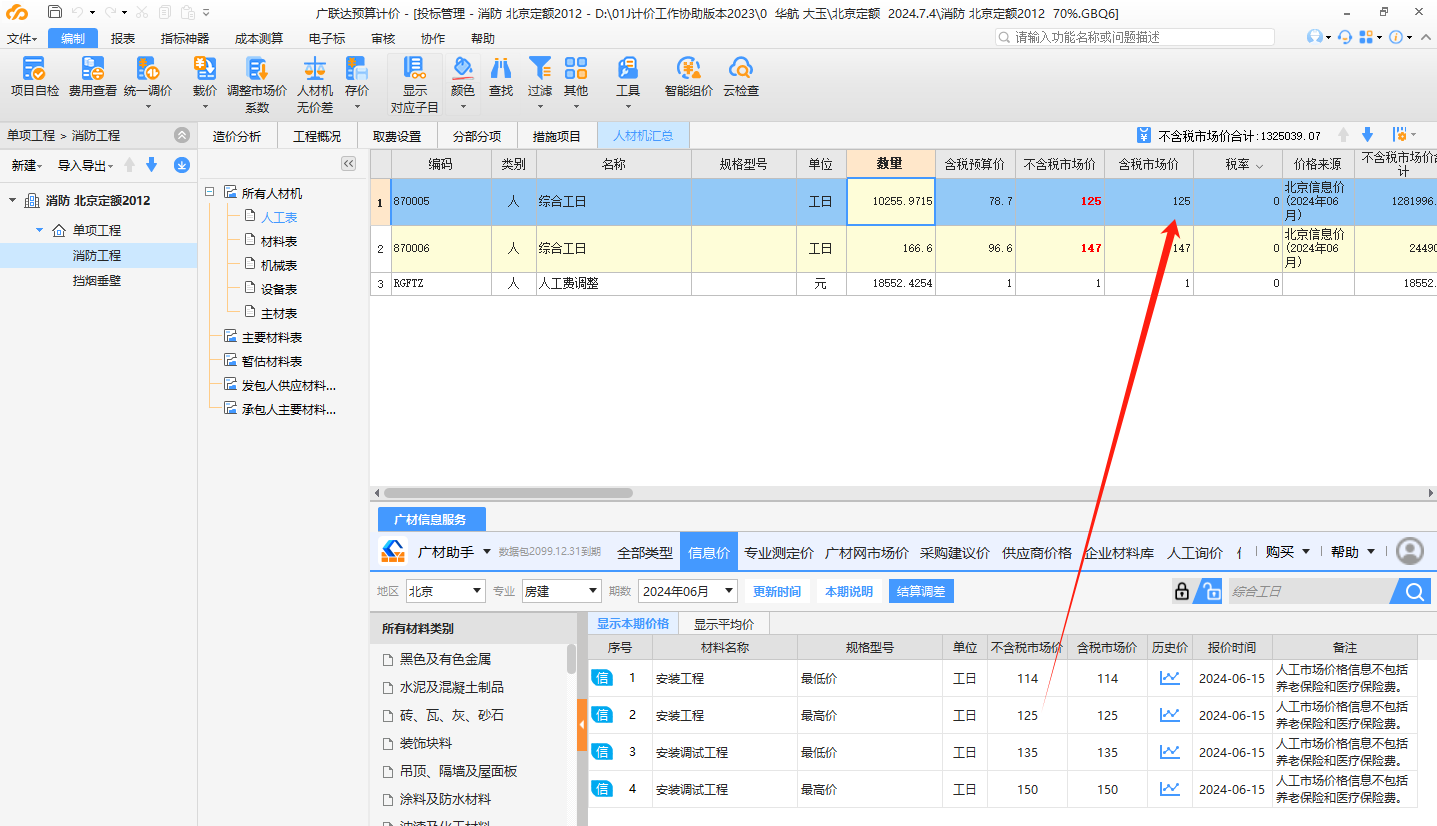Click the 信 badge of row 3
This screenshot has height=826, width=1437.
click(602, 752)
